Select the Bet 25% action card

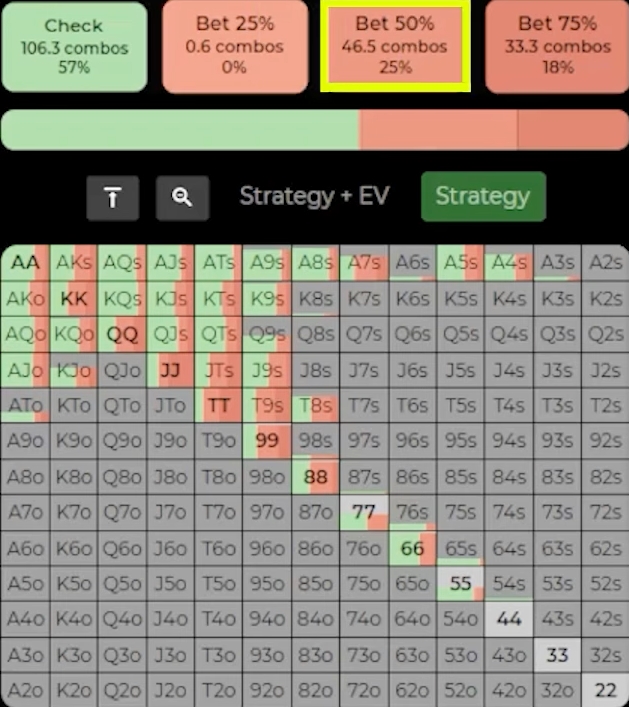(235, 46)
